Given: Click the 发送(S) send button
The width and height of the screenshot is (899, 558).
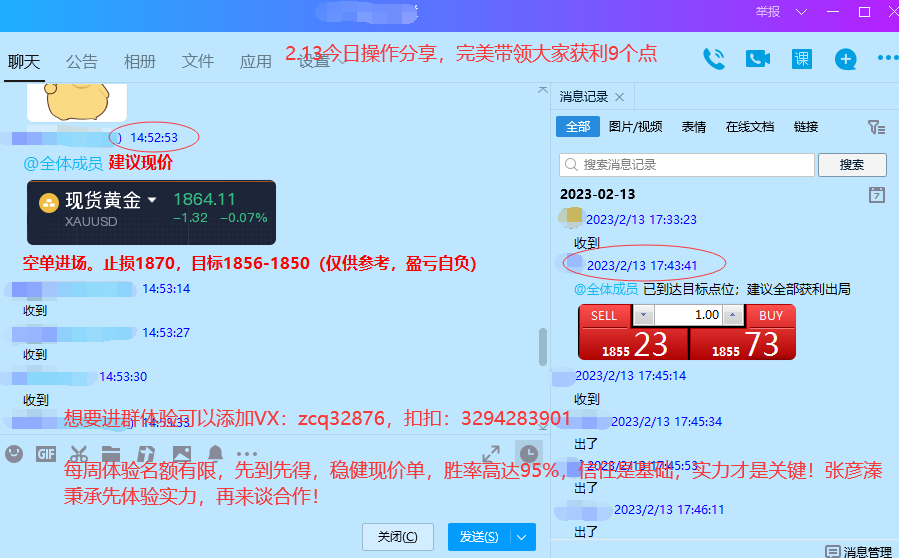Looking at the screenshot, I should coord(479,537).
